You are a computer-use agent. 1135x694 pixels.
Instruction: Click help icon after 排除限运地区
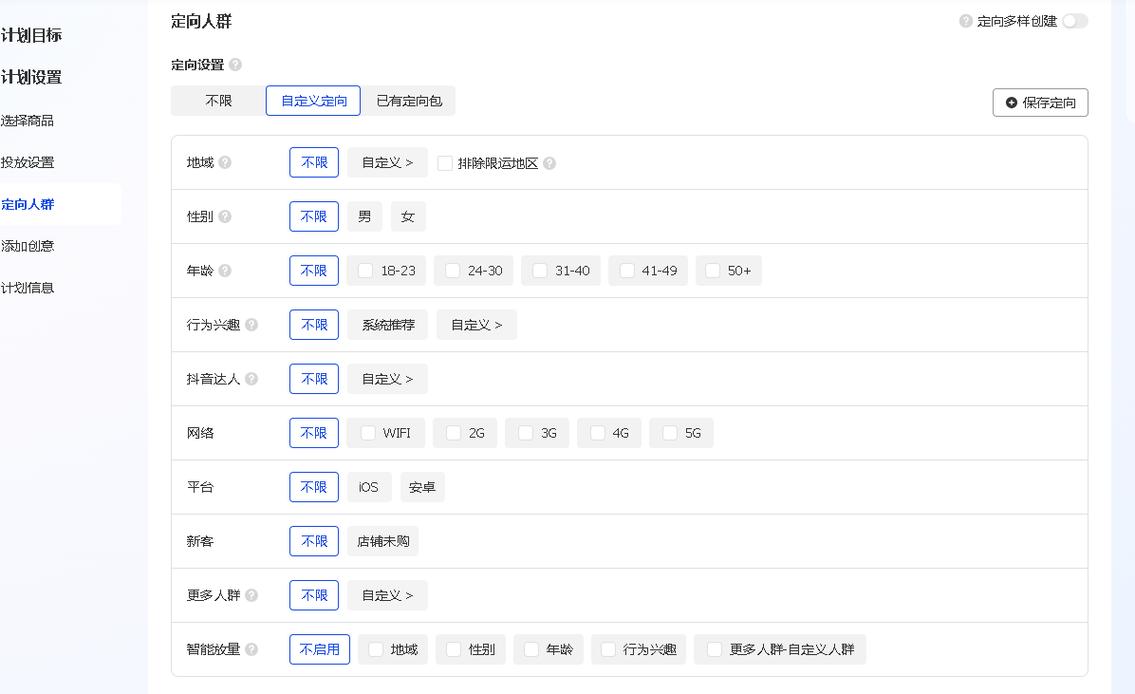[x=549, y=164]
